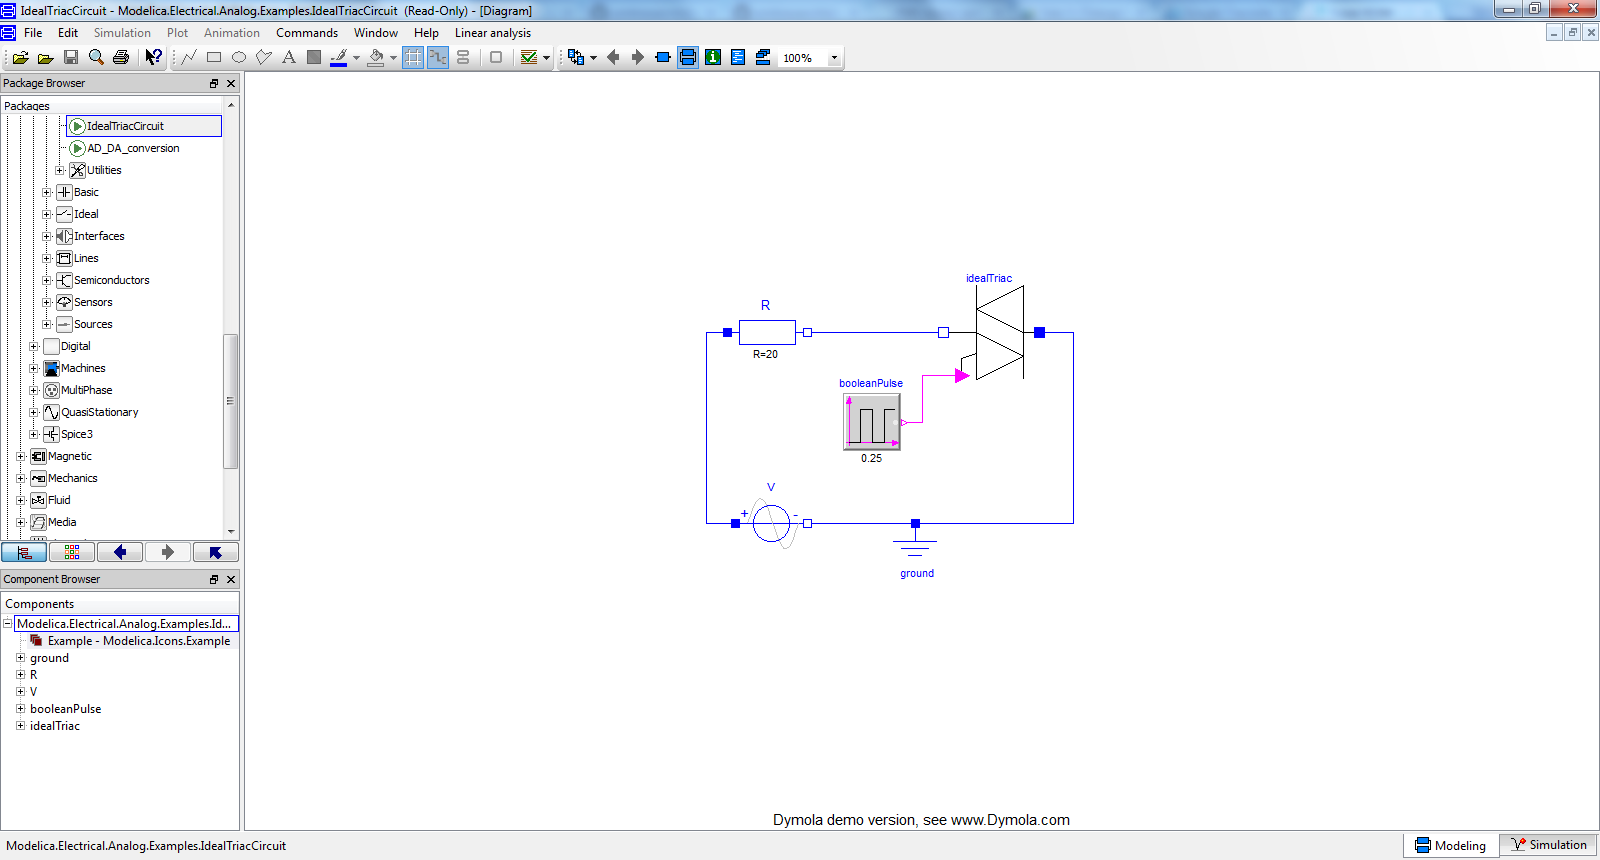Viewport: 1600px width, 860px height.
Task: Switch to the Modeling tab
Action: click(1451, 845)
